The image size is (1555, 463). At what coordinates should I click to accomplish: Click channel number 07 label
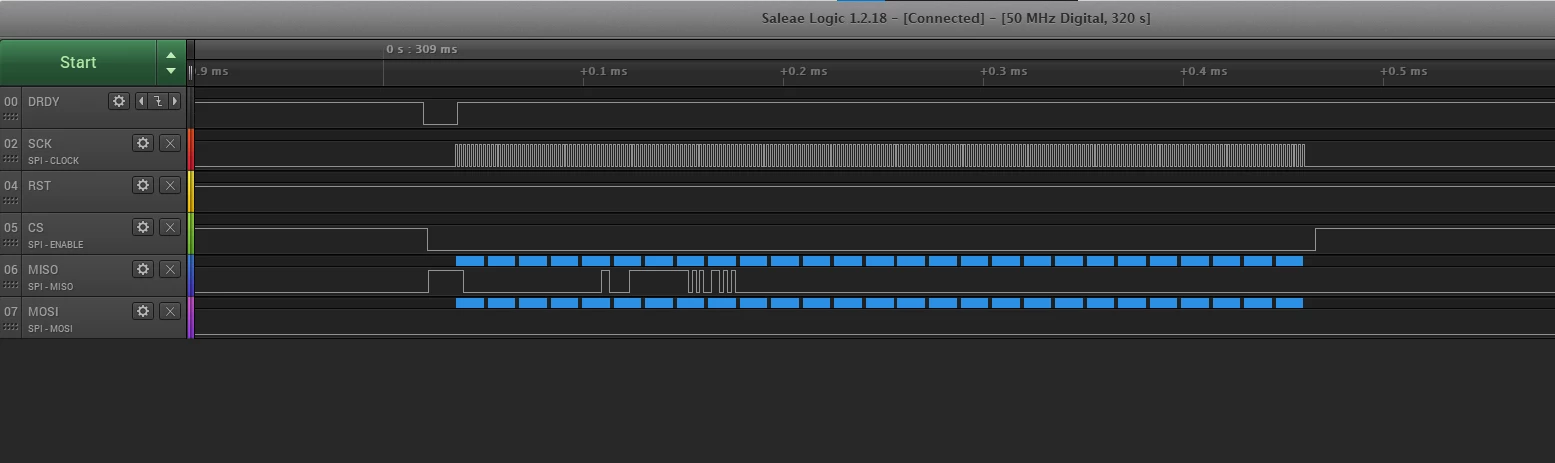[x=11, y=312]
